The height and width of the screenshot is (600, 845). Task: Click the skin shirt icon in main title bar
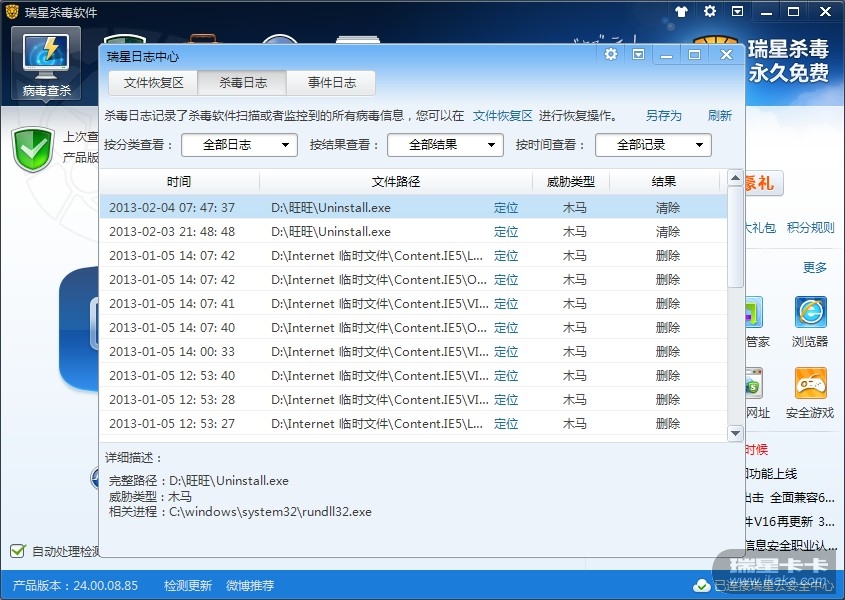coord(682,11)
